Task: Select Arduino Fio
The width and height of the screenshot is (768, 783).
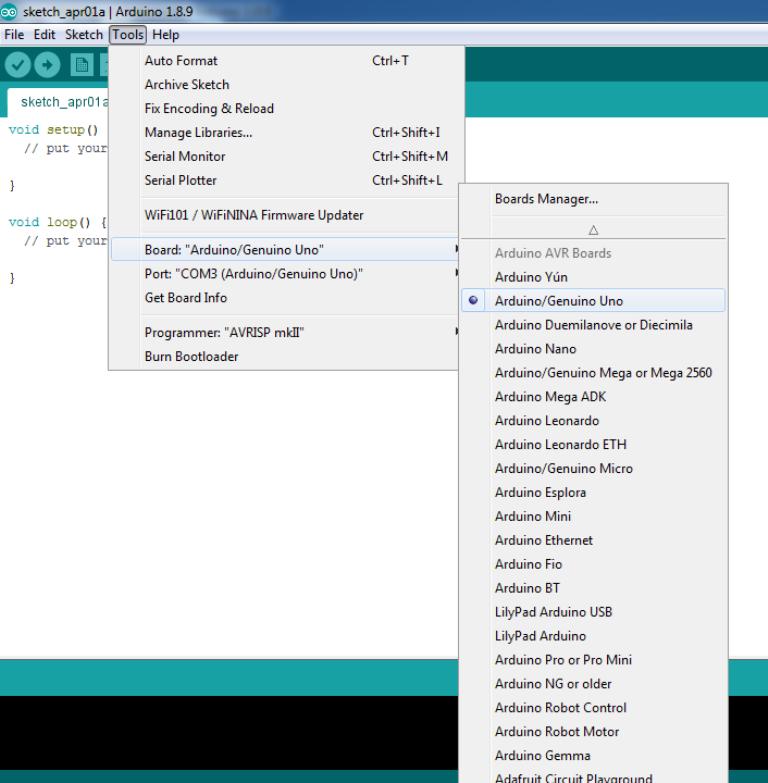Action: pos(593,564)
